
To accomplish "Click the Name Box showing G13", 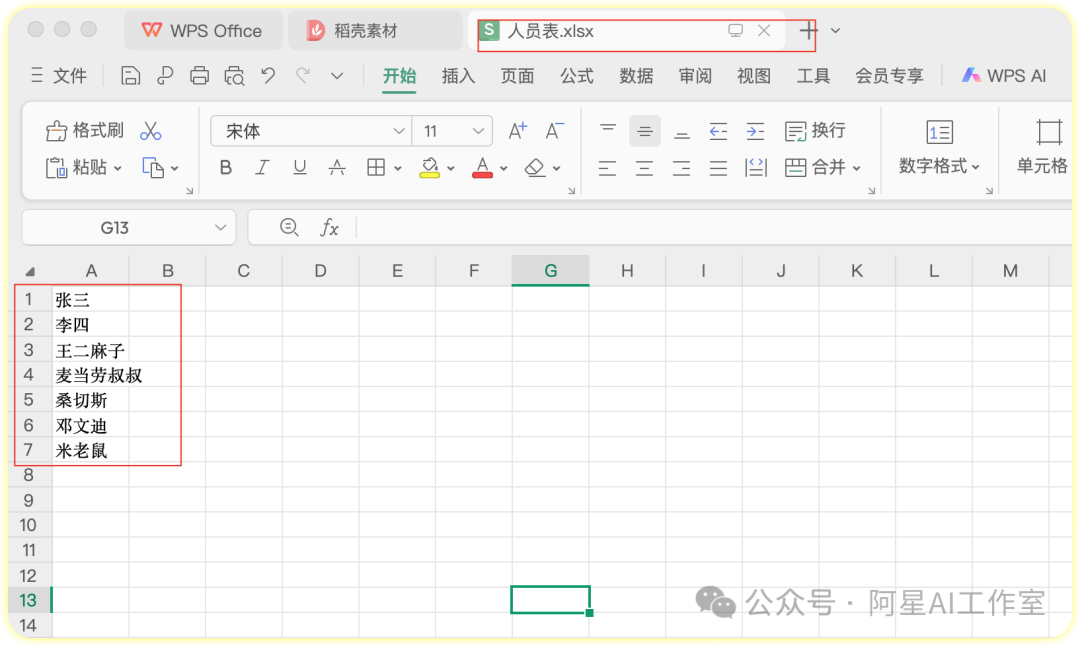I will (129, 228).
